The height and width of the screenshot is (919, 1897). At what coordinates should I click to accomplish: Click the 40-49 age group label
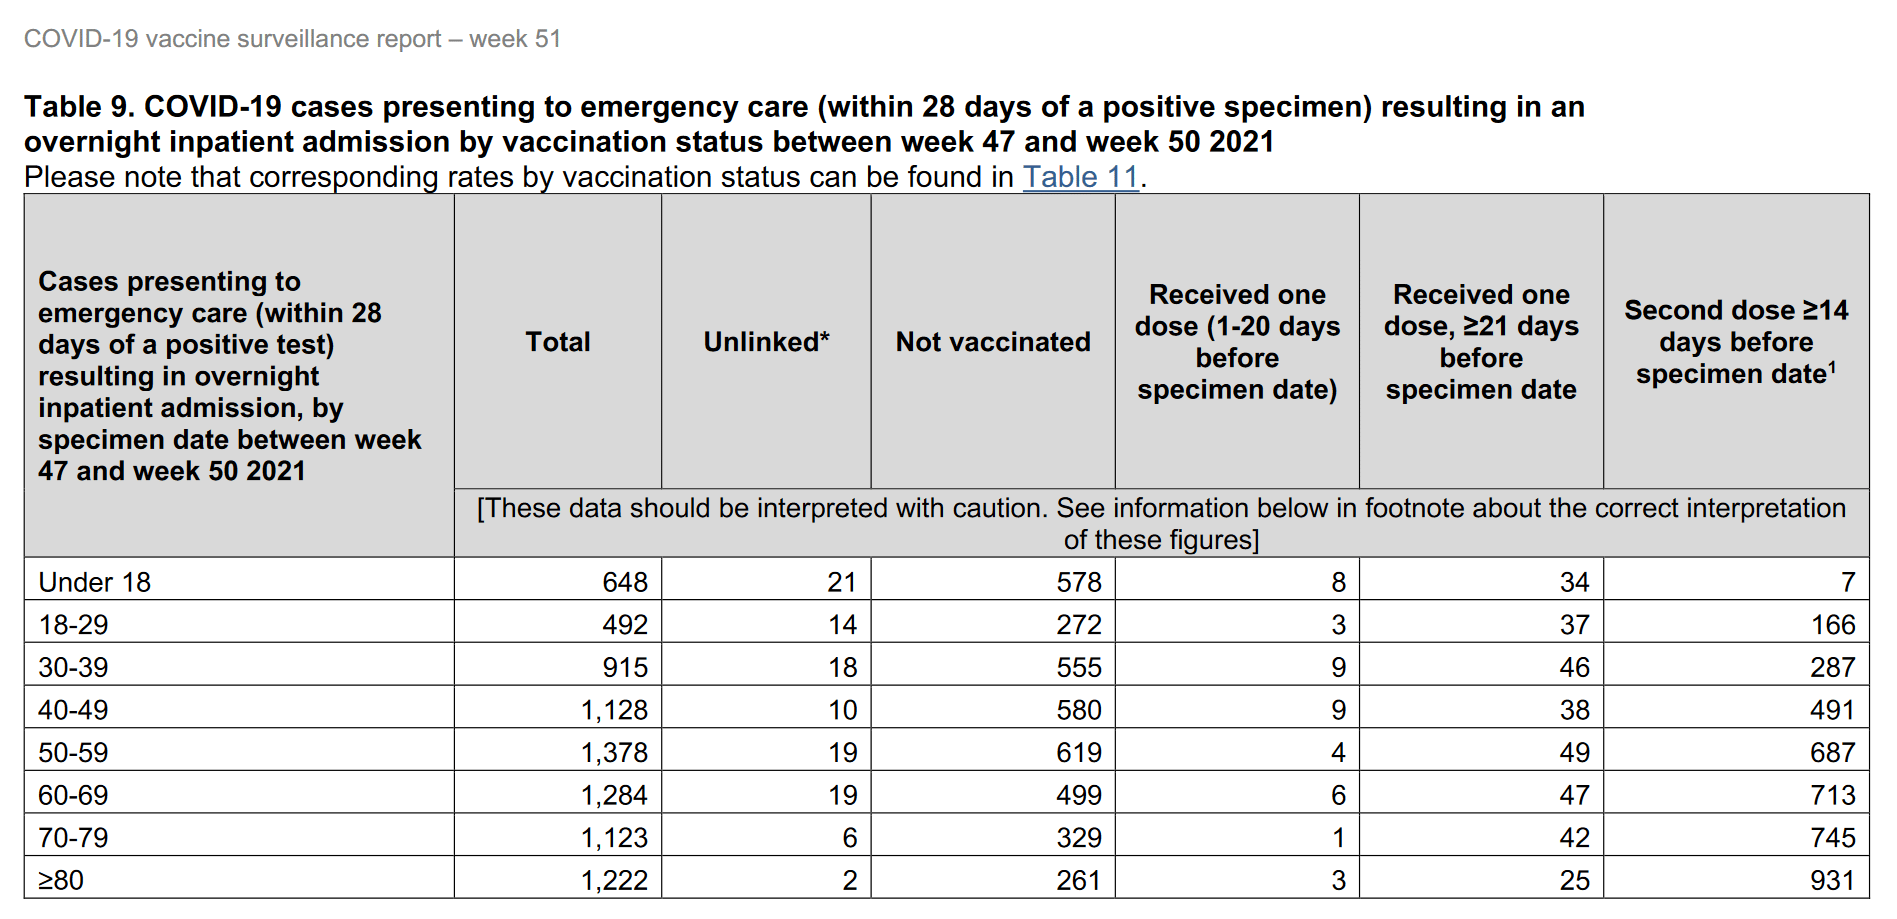click(x=74, y=710)
